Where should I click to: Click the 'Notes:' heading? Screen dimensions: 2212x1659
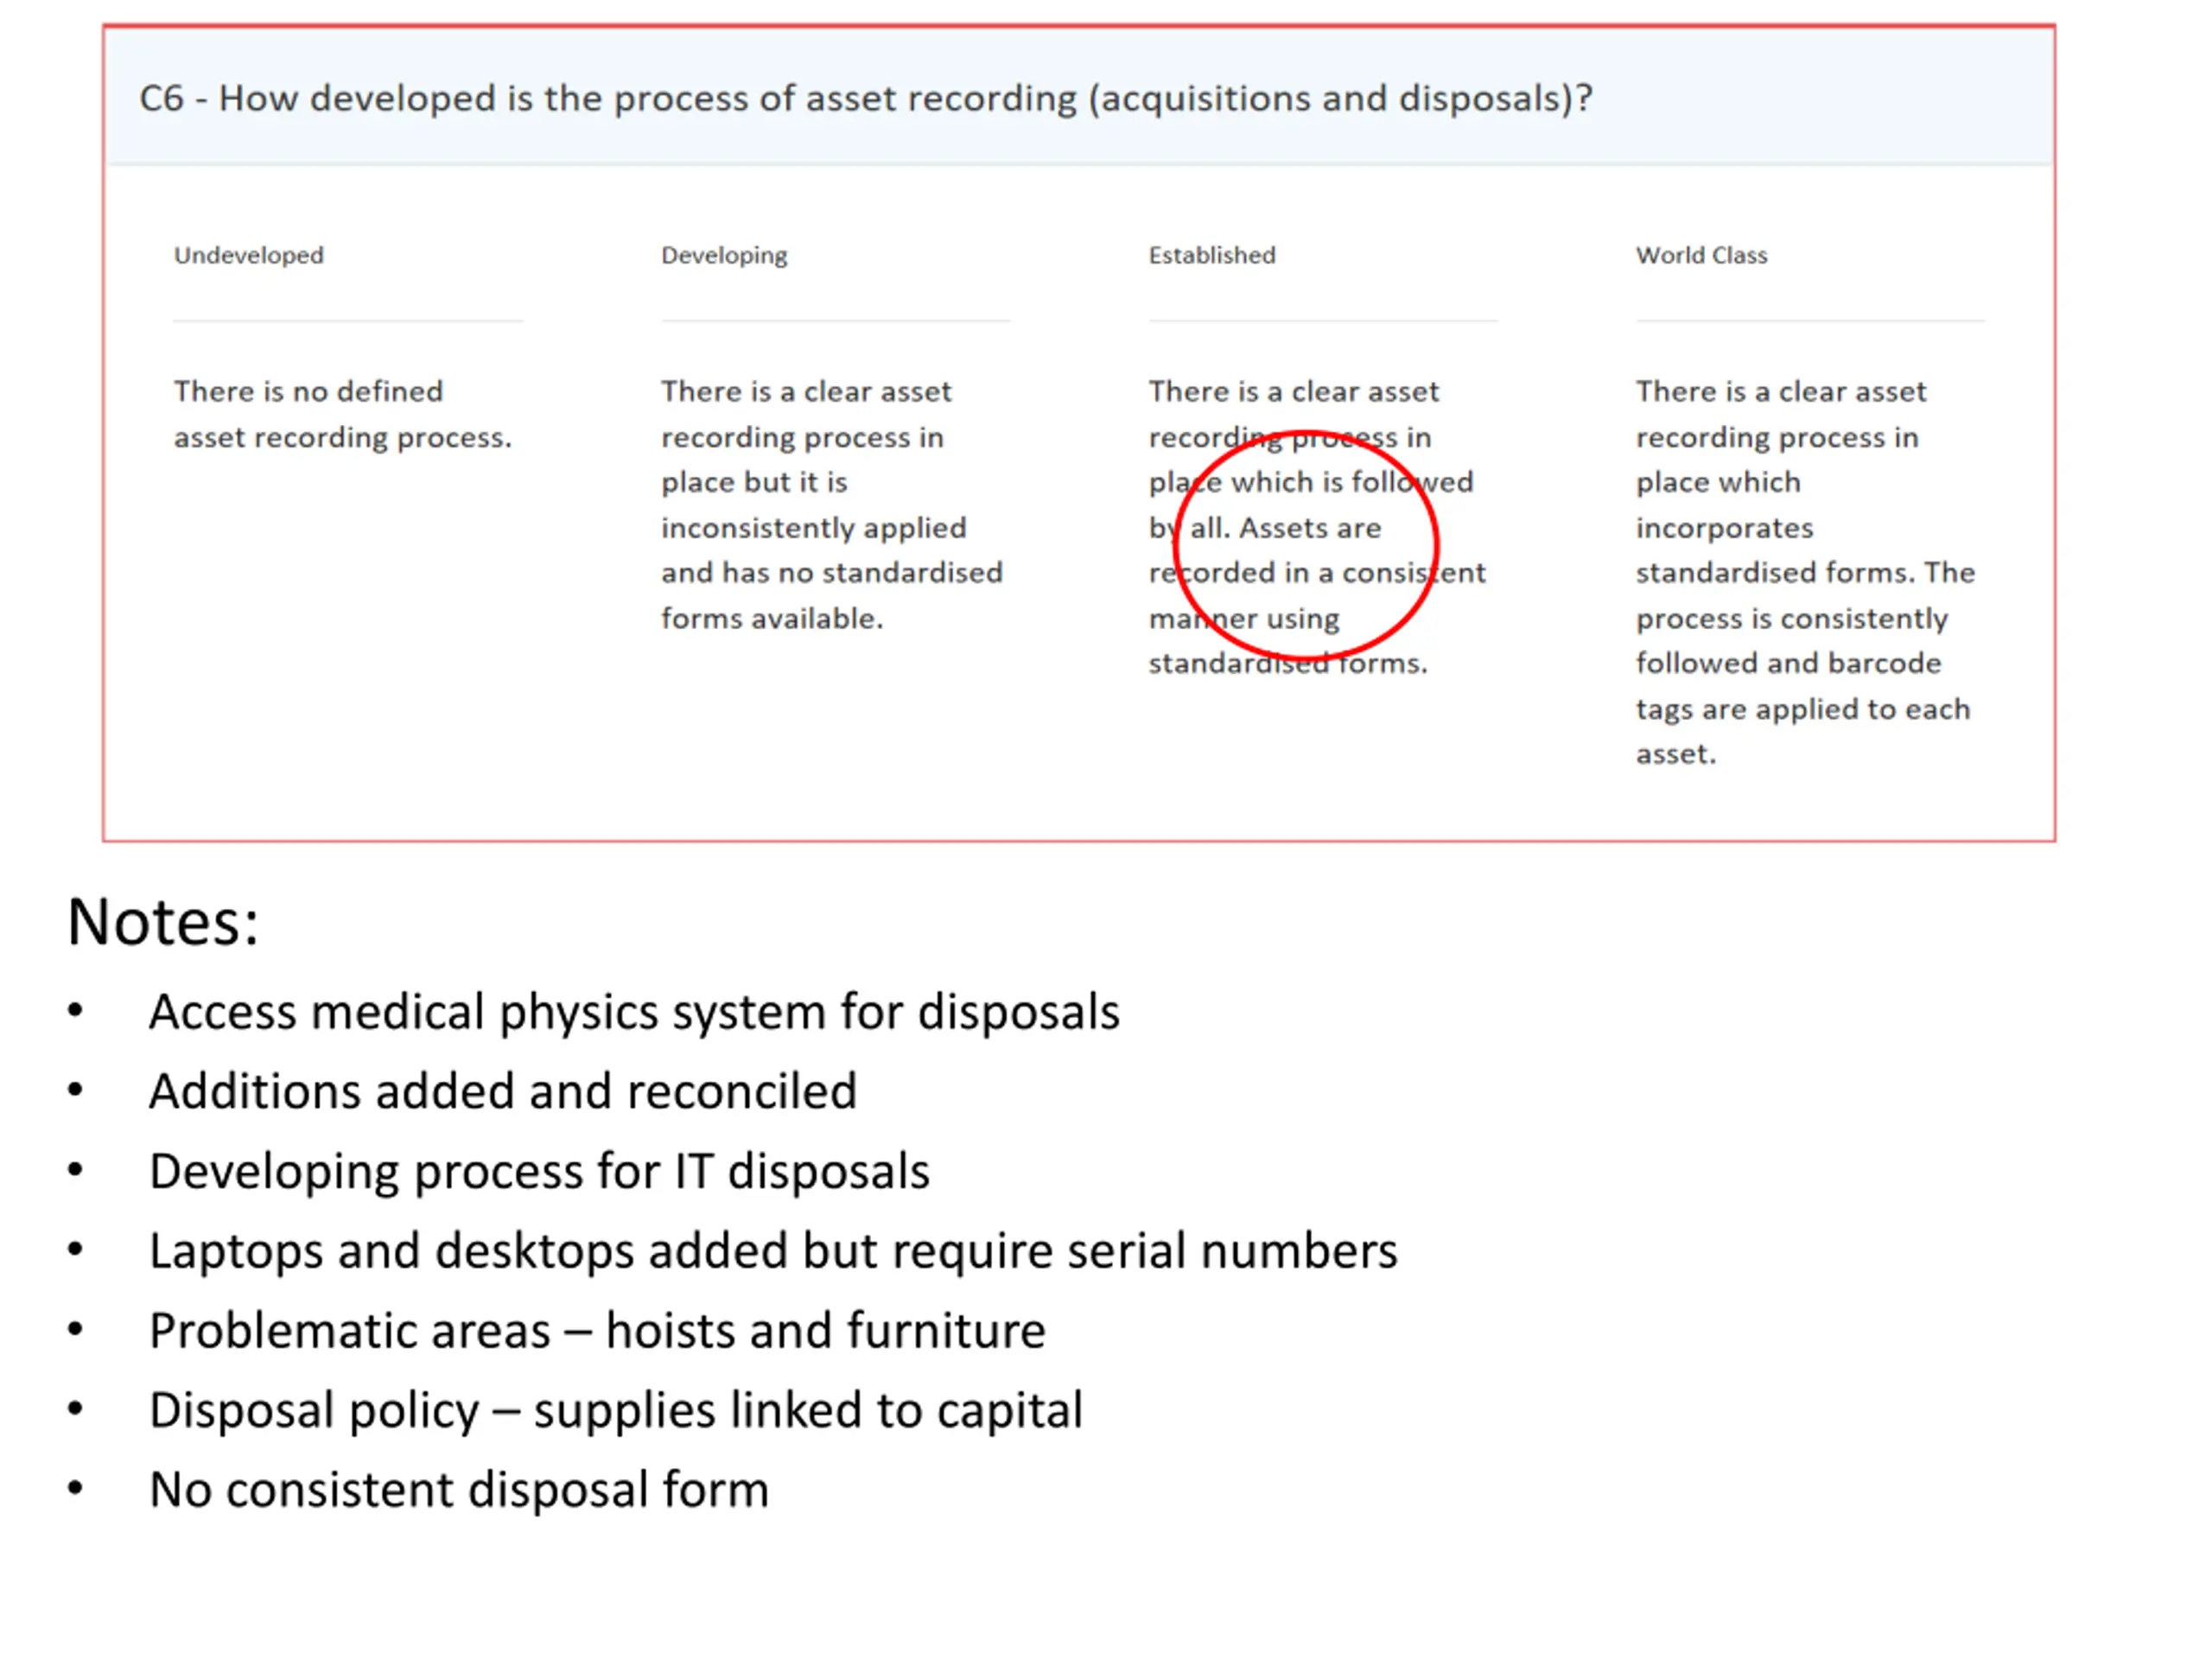(163, 921)
